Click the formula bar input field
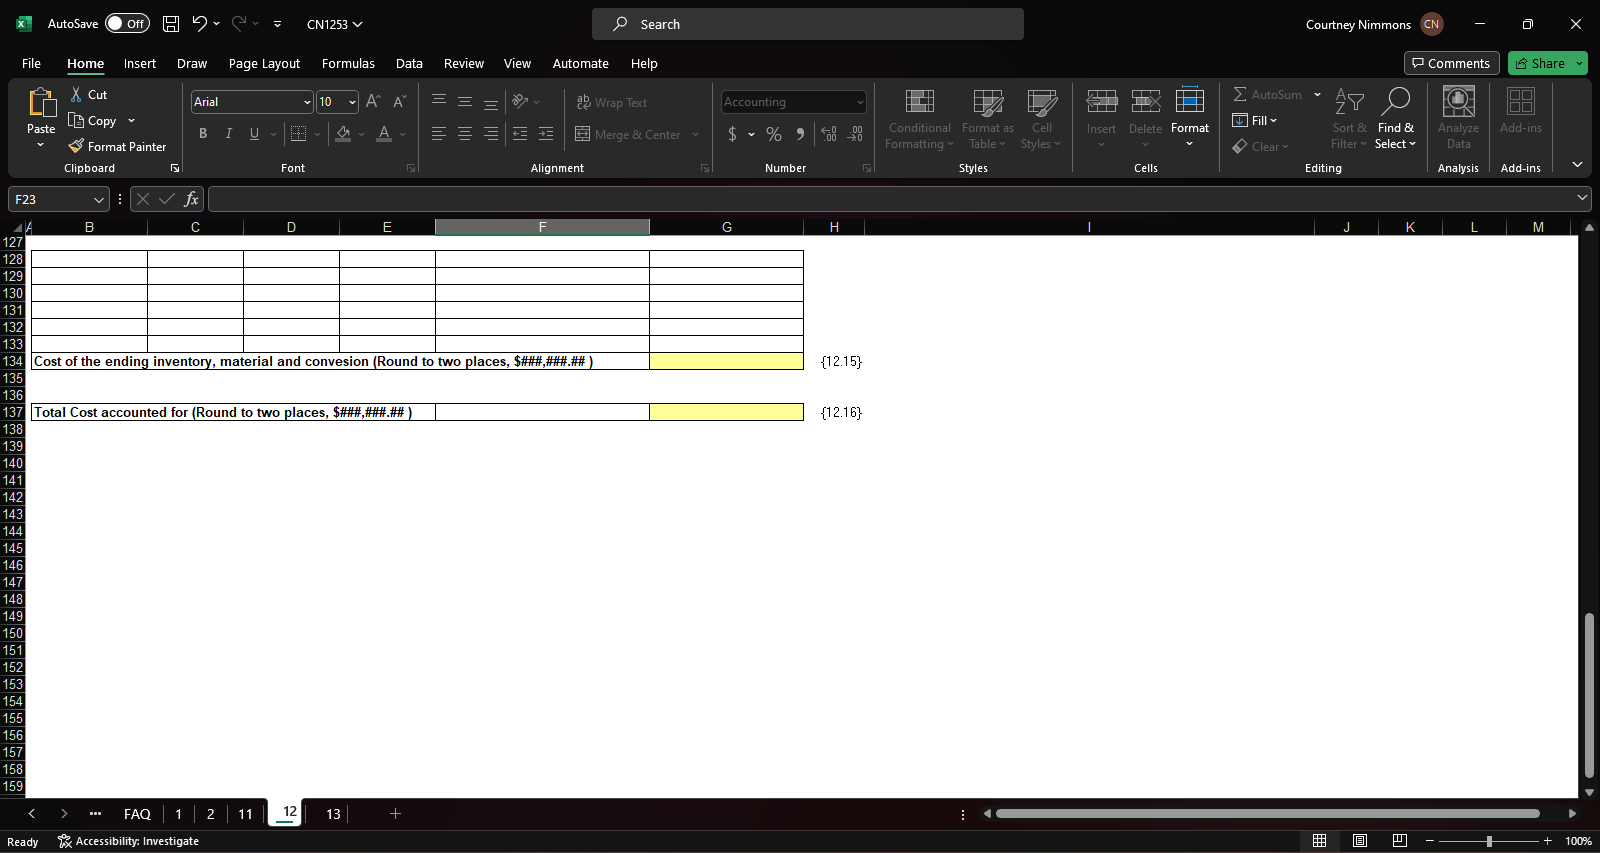Viewport: 1600px width, 853px height. pyautogui.click(x=890, y=199)
